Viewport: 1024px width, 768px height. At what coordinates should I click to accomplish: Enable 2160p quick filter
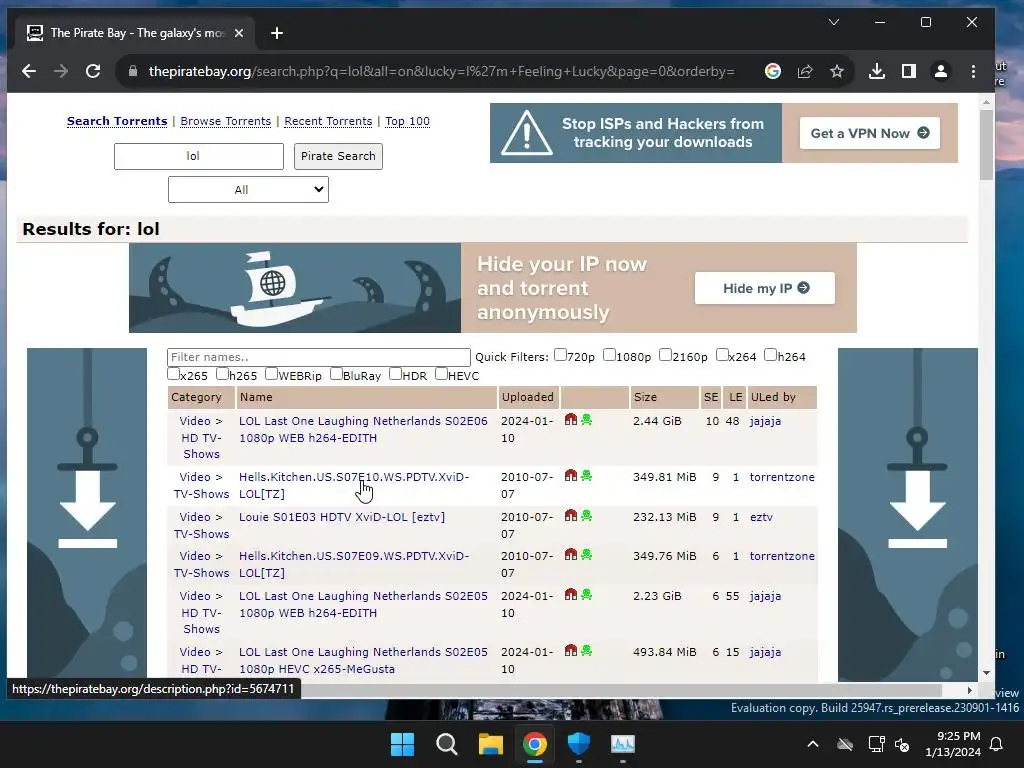click(x=665, y=355)
